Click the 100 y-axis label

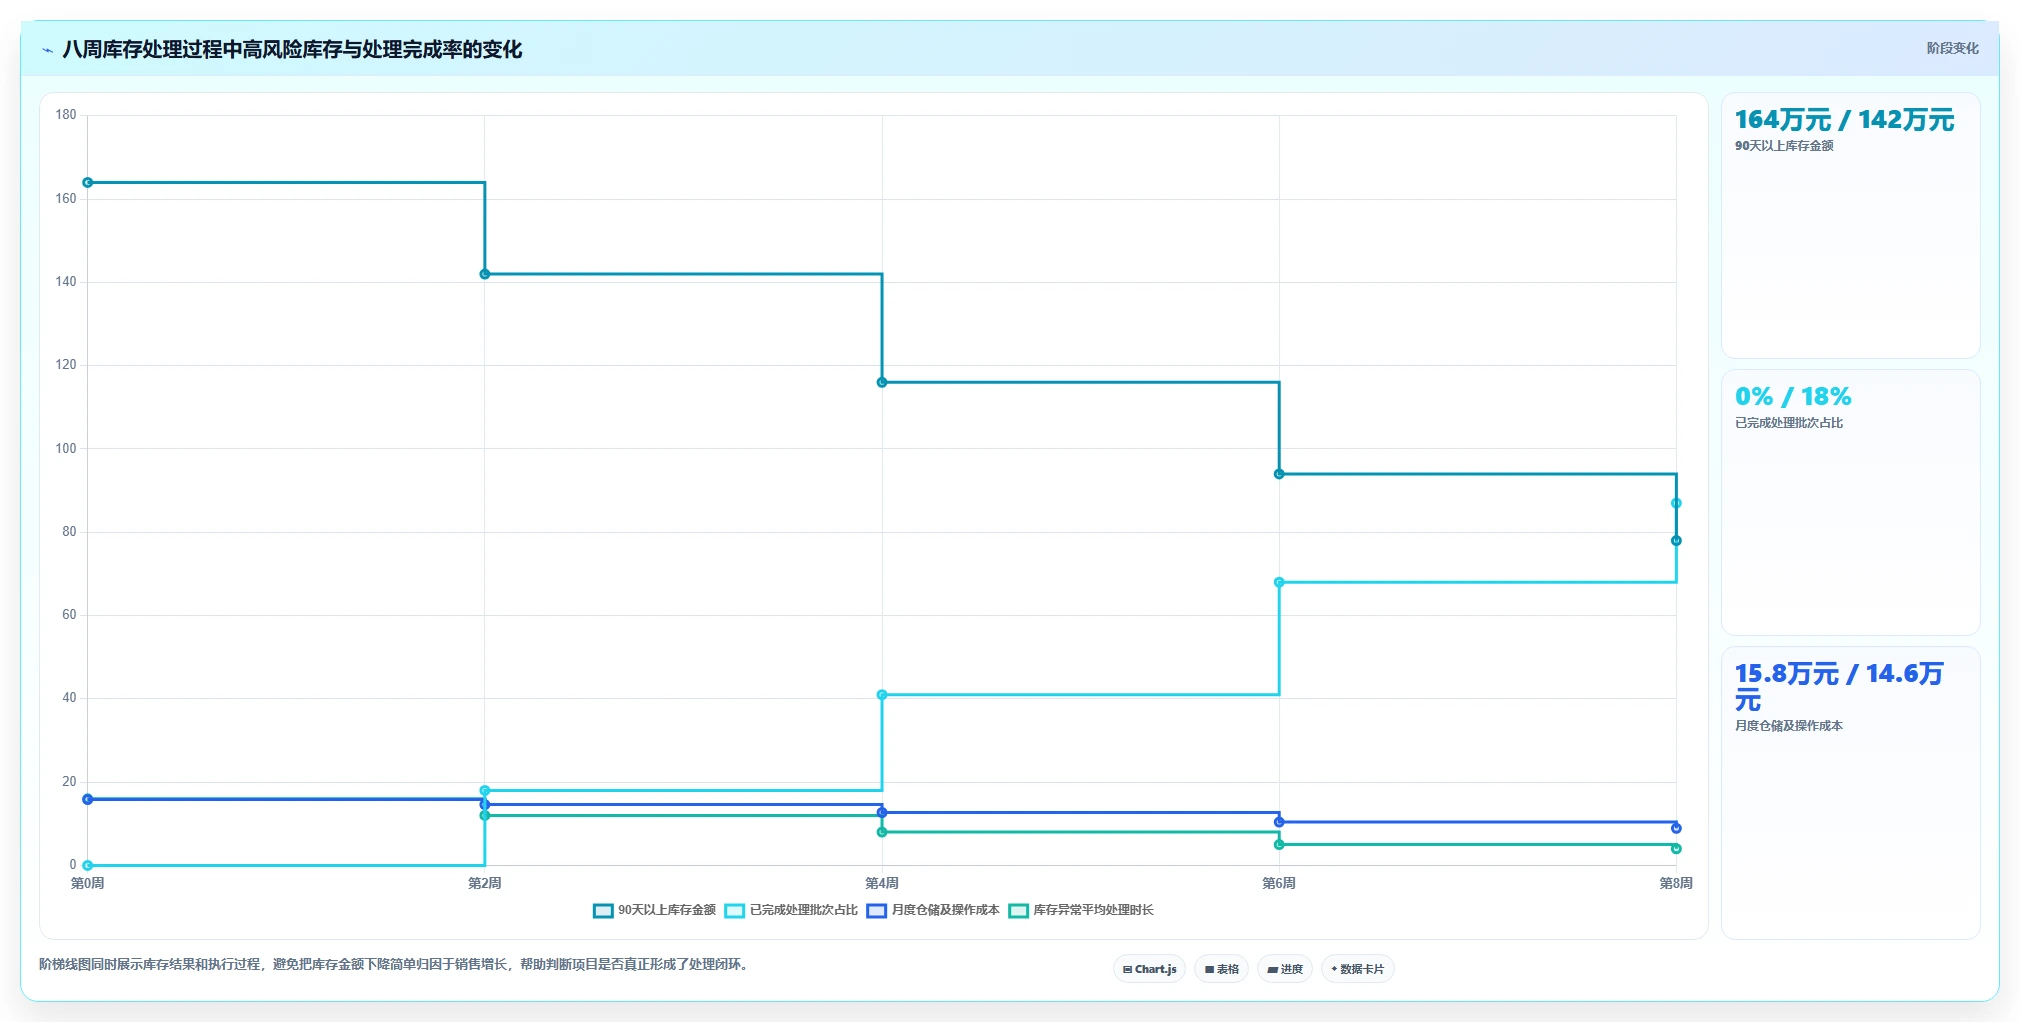pyautogui.click(x=66, y=448)
